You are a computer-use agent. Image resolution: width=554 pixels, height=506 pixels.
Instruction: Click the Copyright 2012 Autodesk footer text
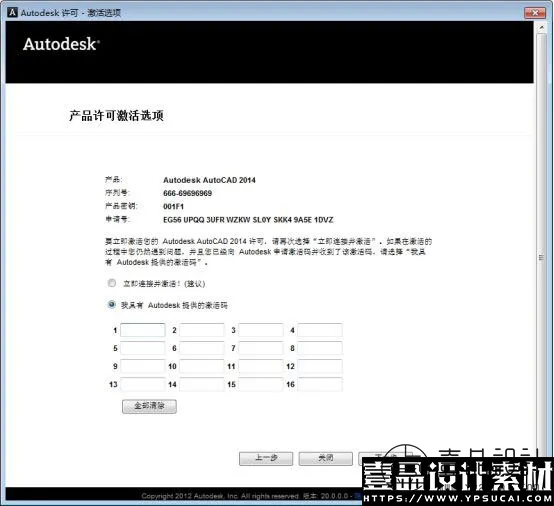pos(220,496)
